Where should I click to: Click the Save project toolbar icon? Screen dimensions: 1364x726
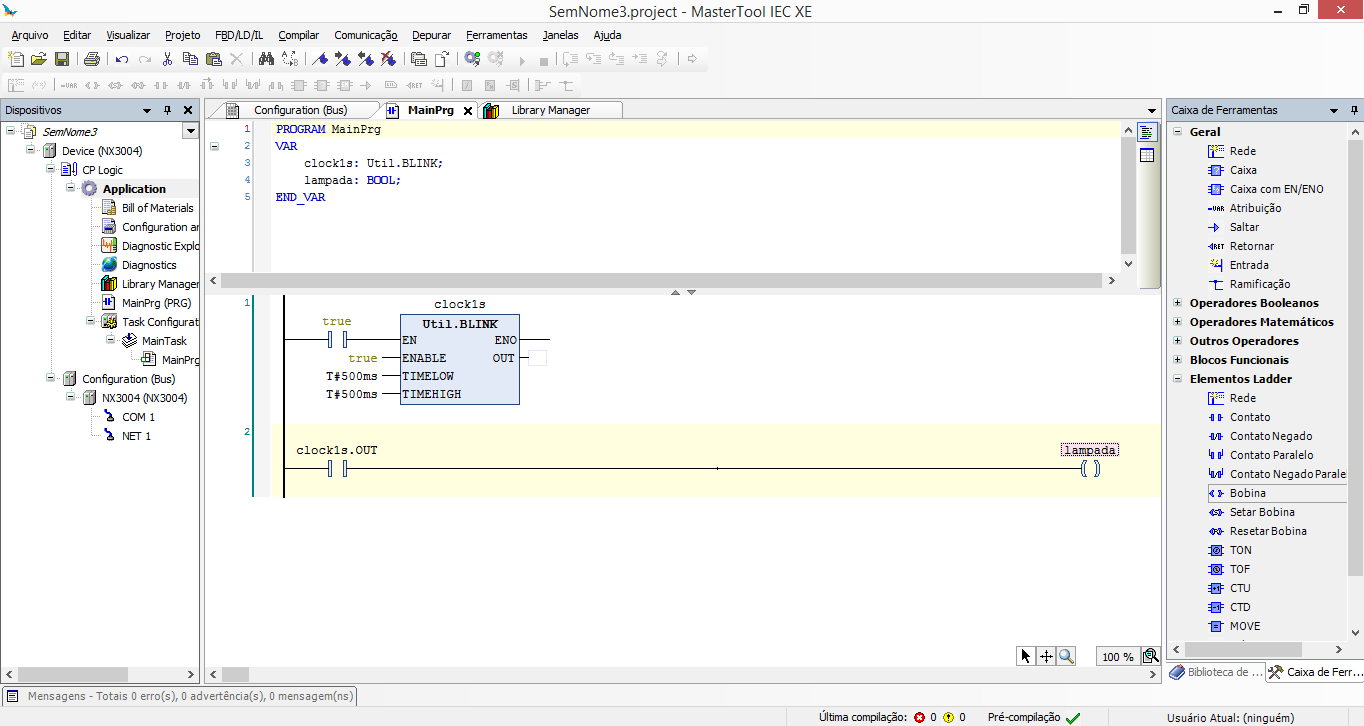point(62,60)
